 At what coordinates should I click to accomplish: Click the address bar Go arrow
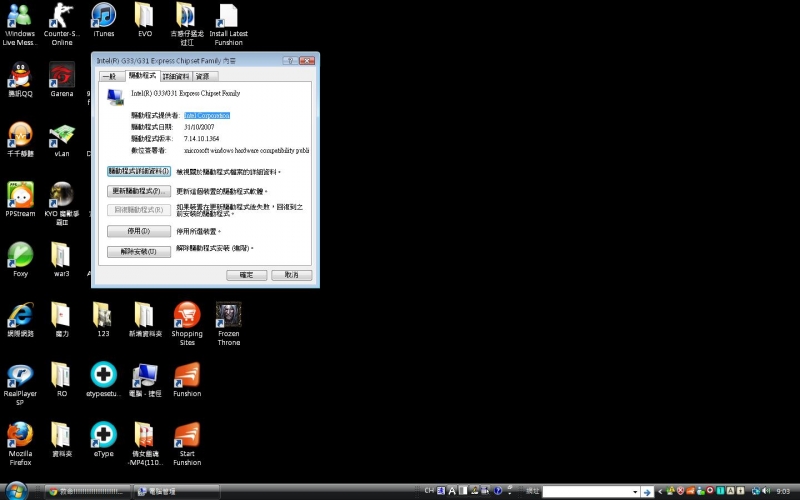647,492
